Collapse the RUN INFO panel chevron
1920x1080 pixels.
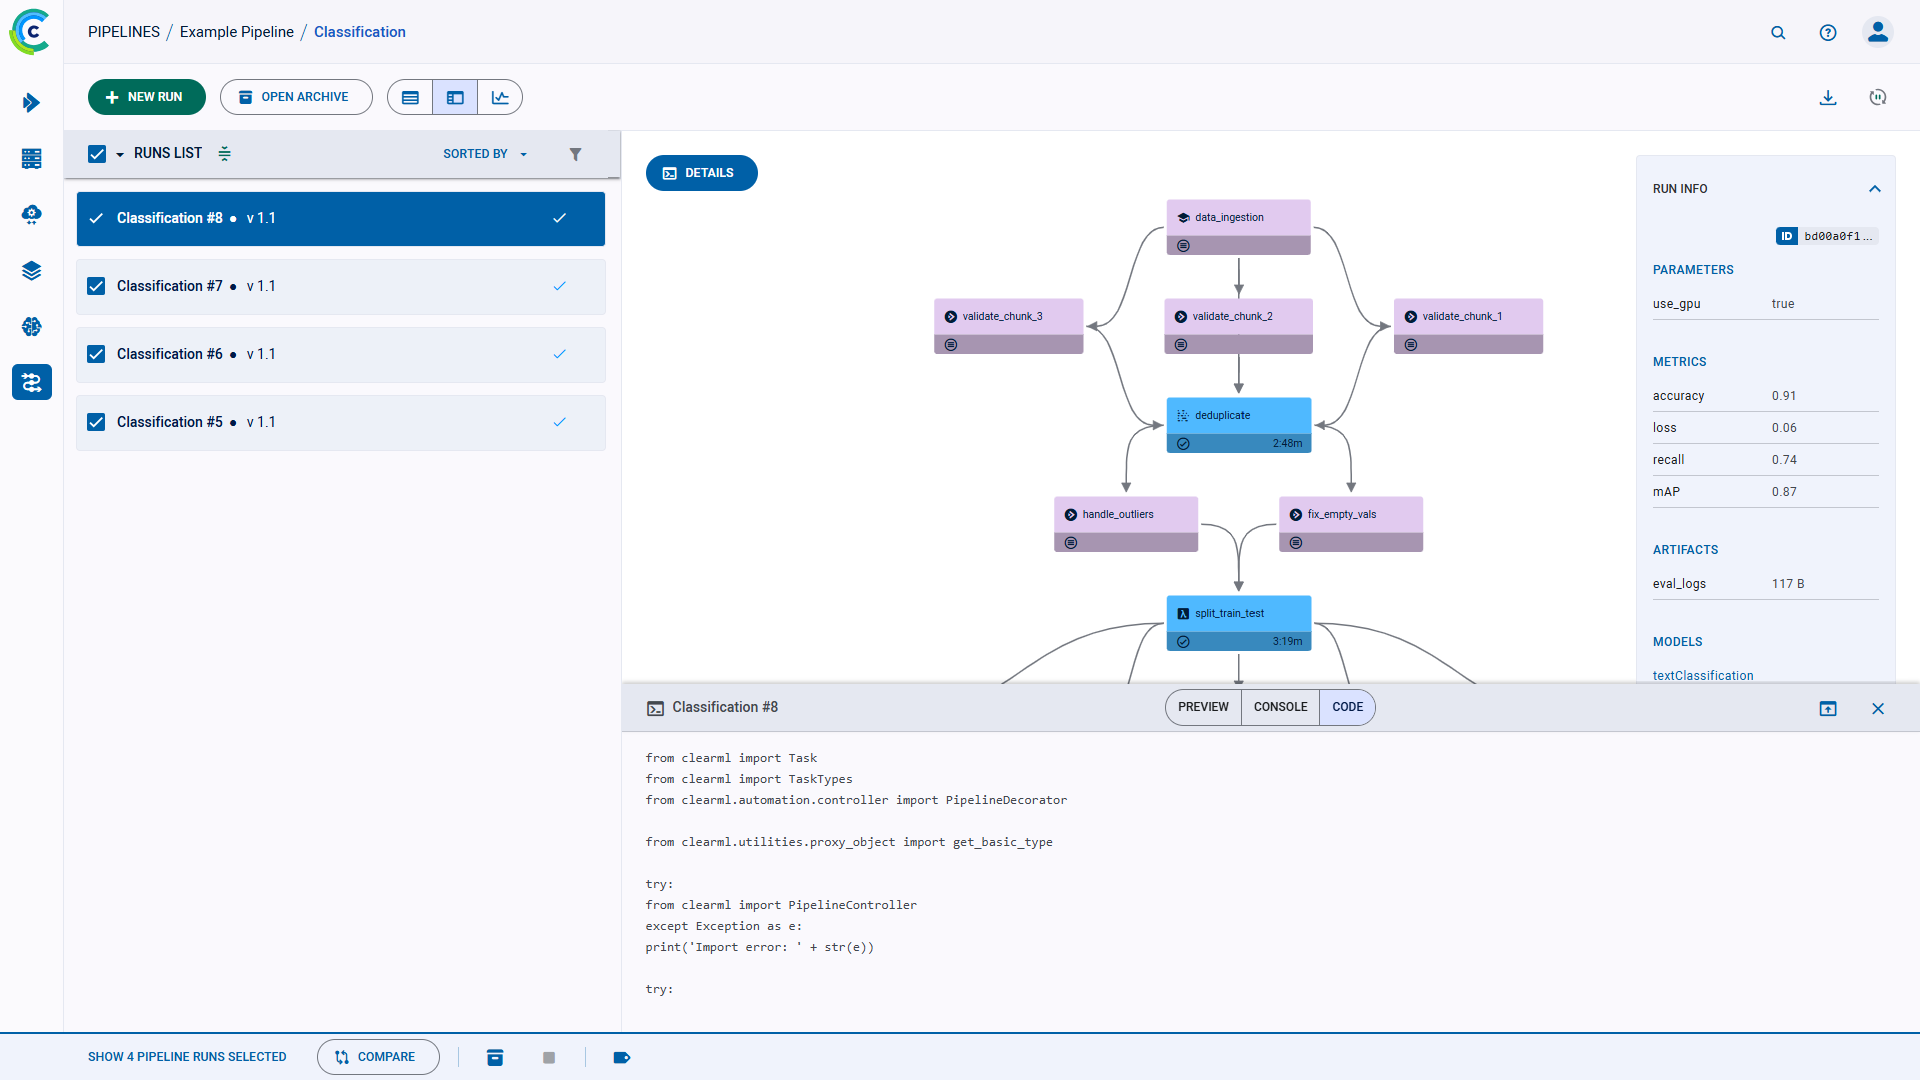click(1875, 189)
